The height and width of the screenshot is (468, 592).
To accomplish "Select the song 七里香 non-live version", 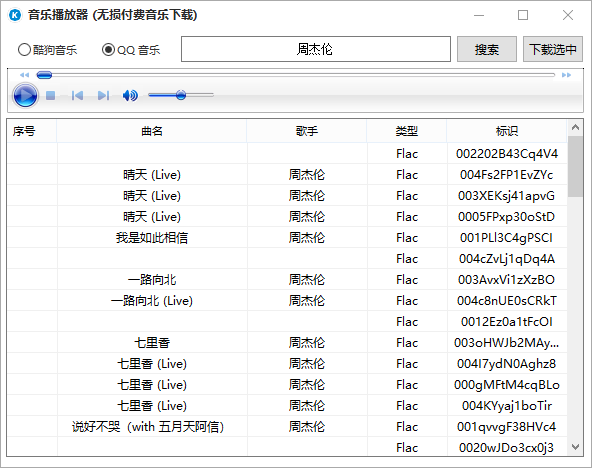I will tap(287, 343).
